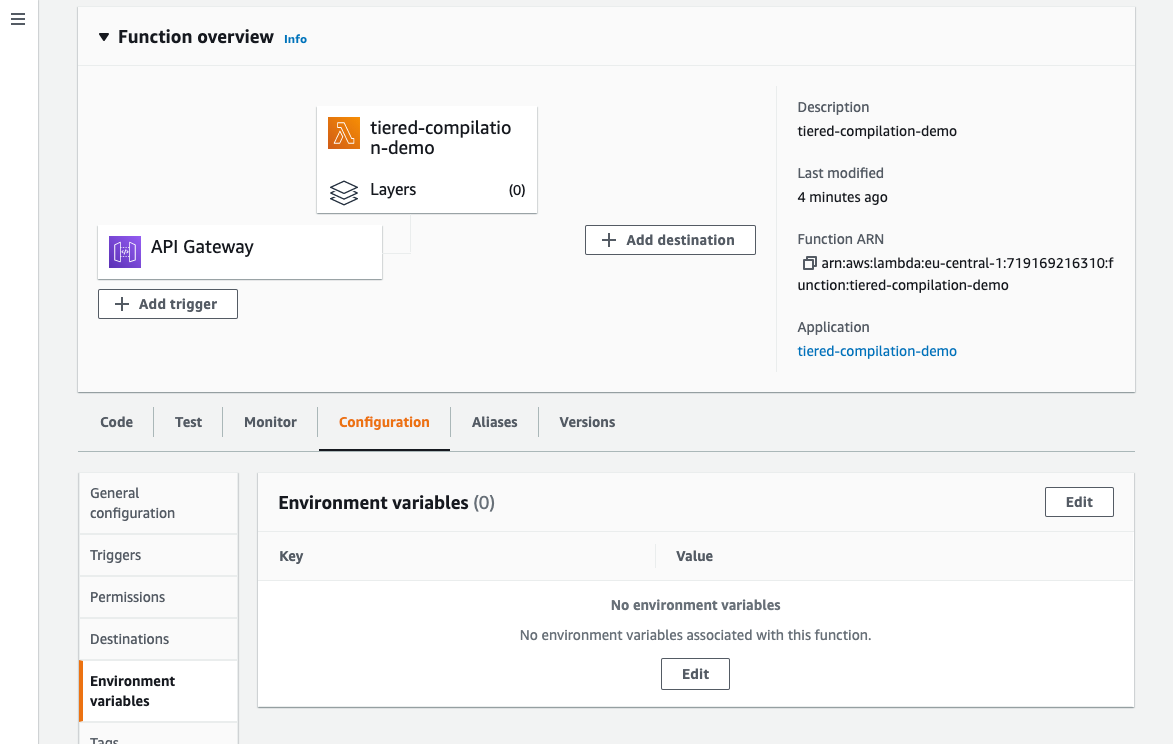Click the Layers stack icon
Screen dimensions: 1173x744
pos(344,192)
